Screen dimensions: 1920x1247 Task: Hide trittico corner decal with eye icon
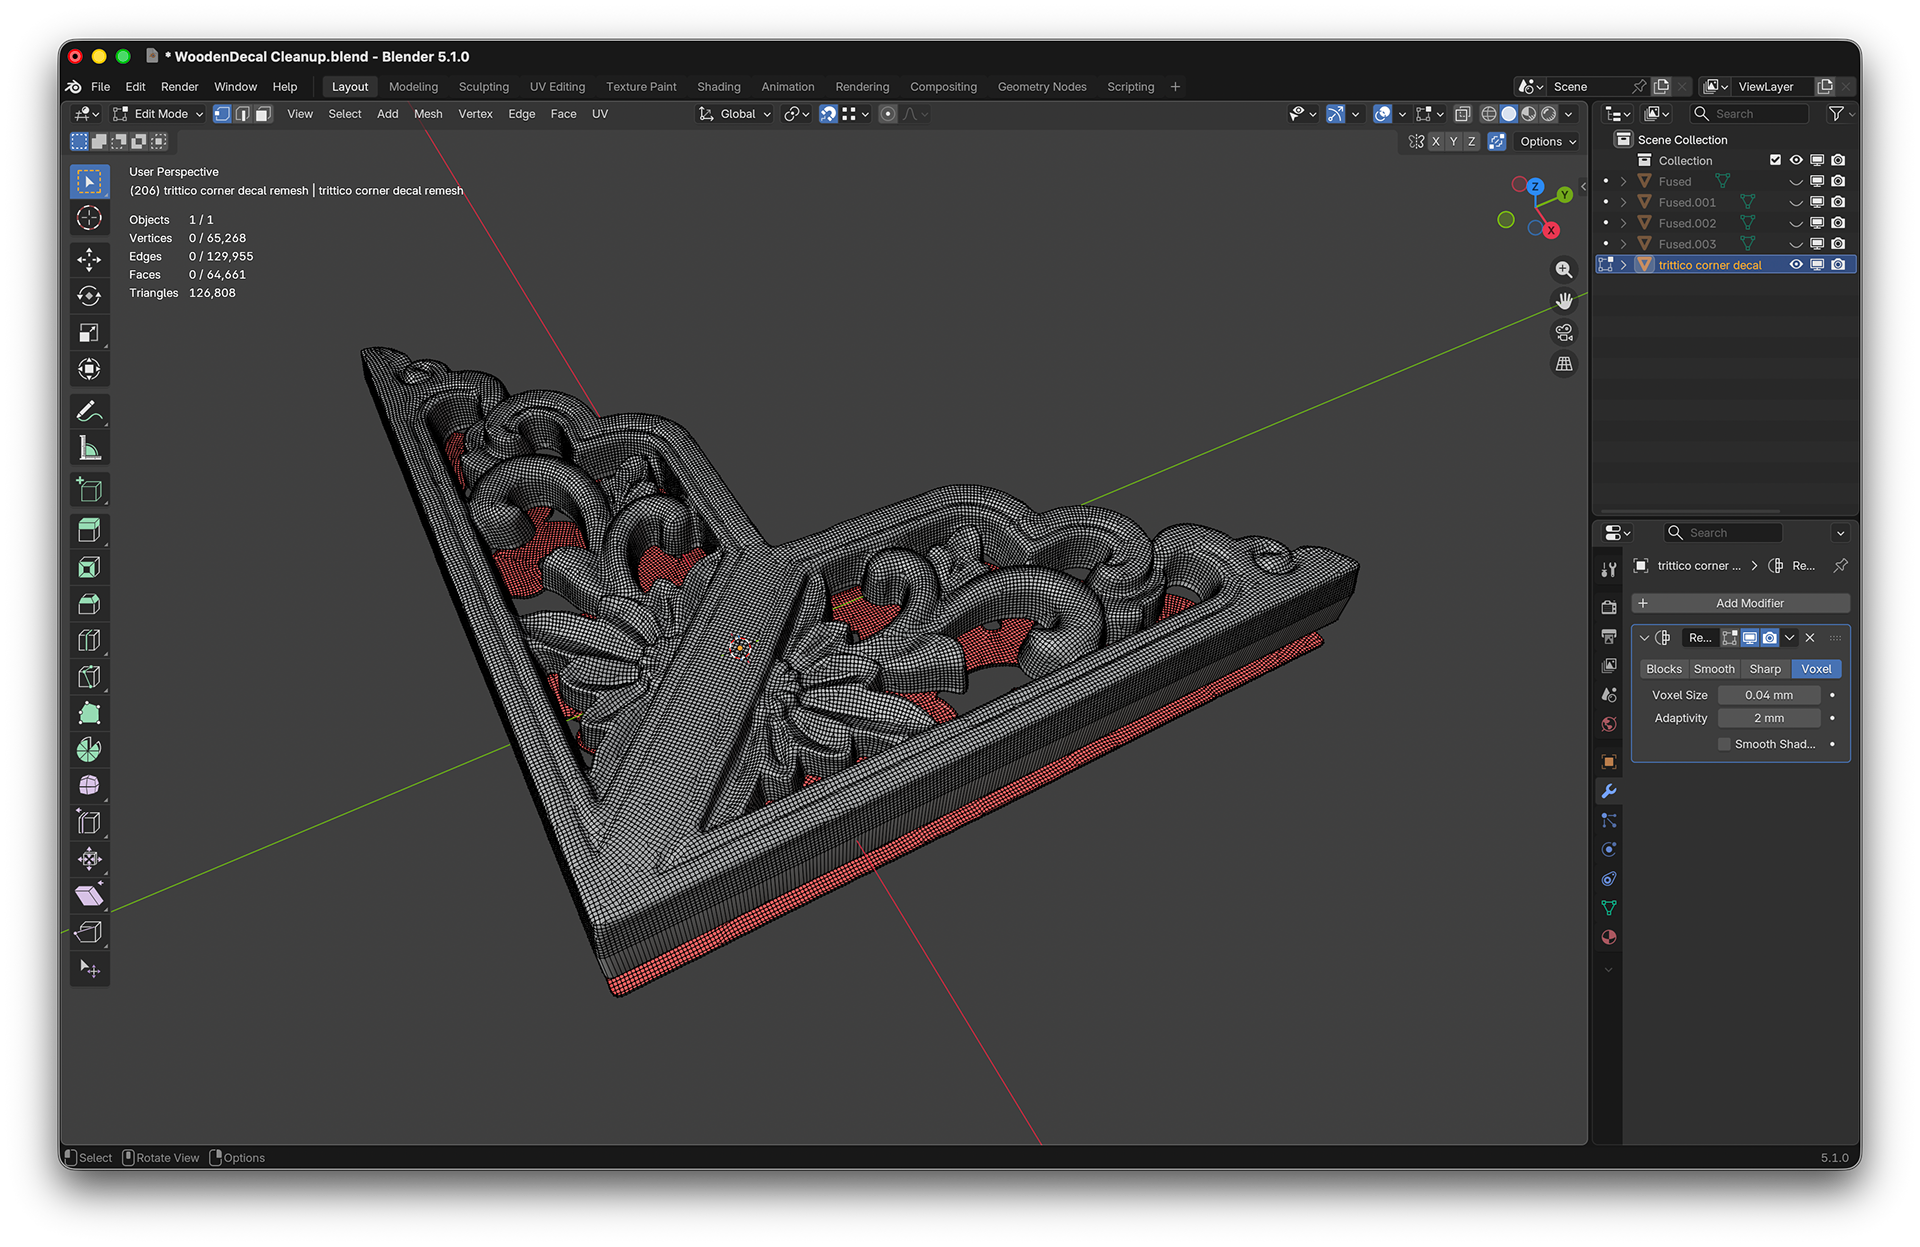pos(1796,265)
